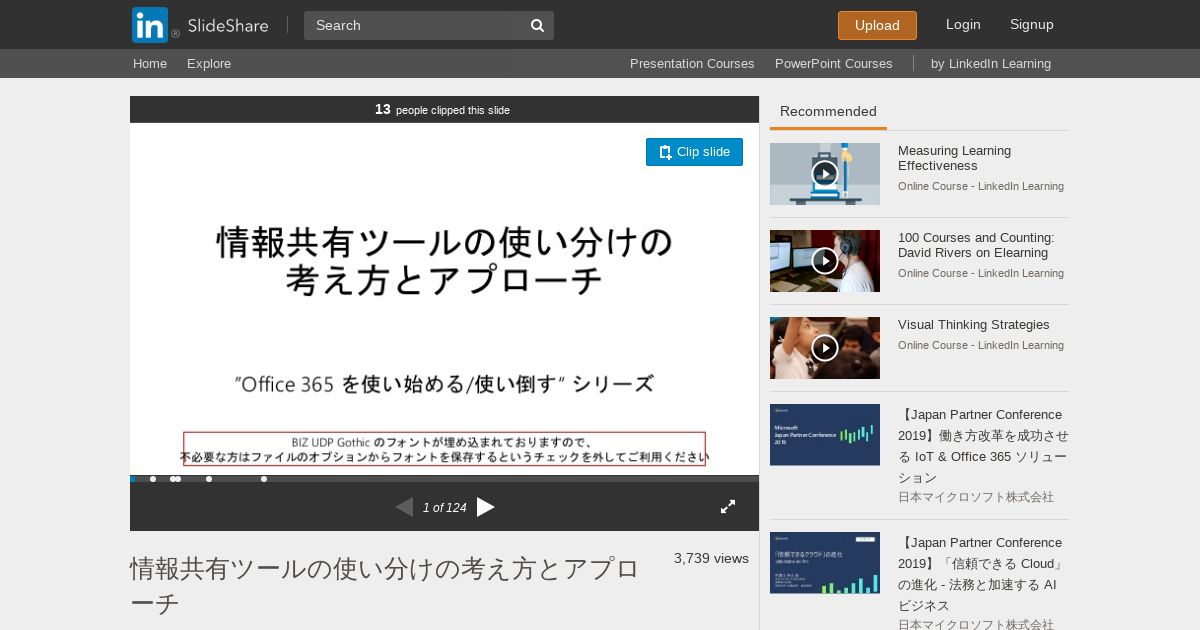Viewport: 1200px width, 630px height.
Task: Open PowerPoint Courses link
Action: coord(834,63)
